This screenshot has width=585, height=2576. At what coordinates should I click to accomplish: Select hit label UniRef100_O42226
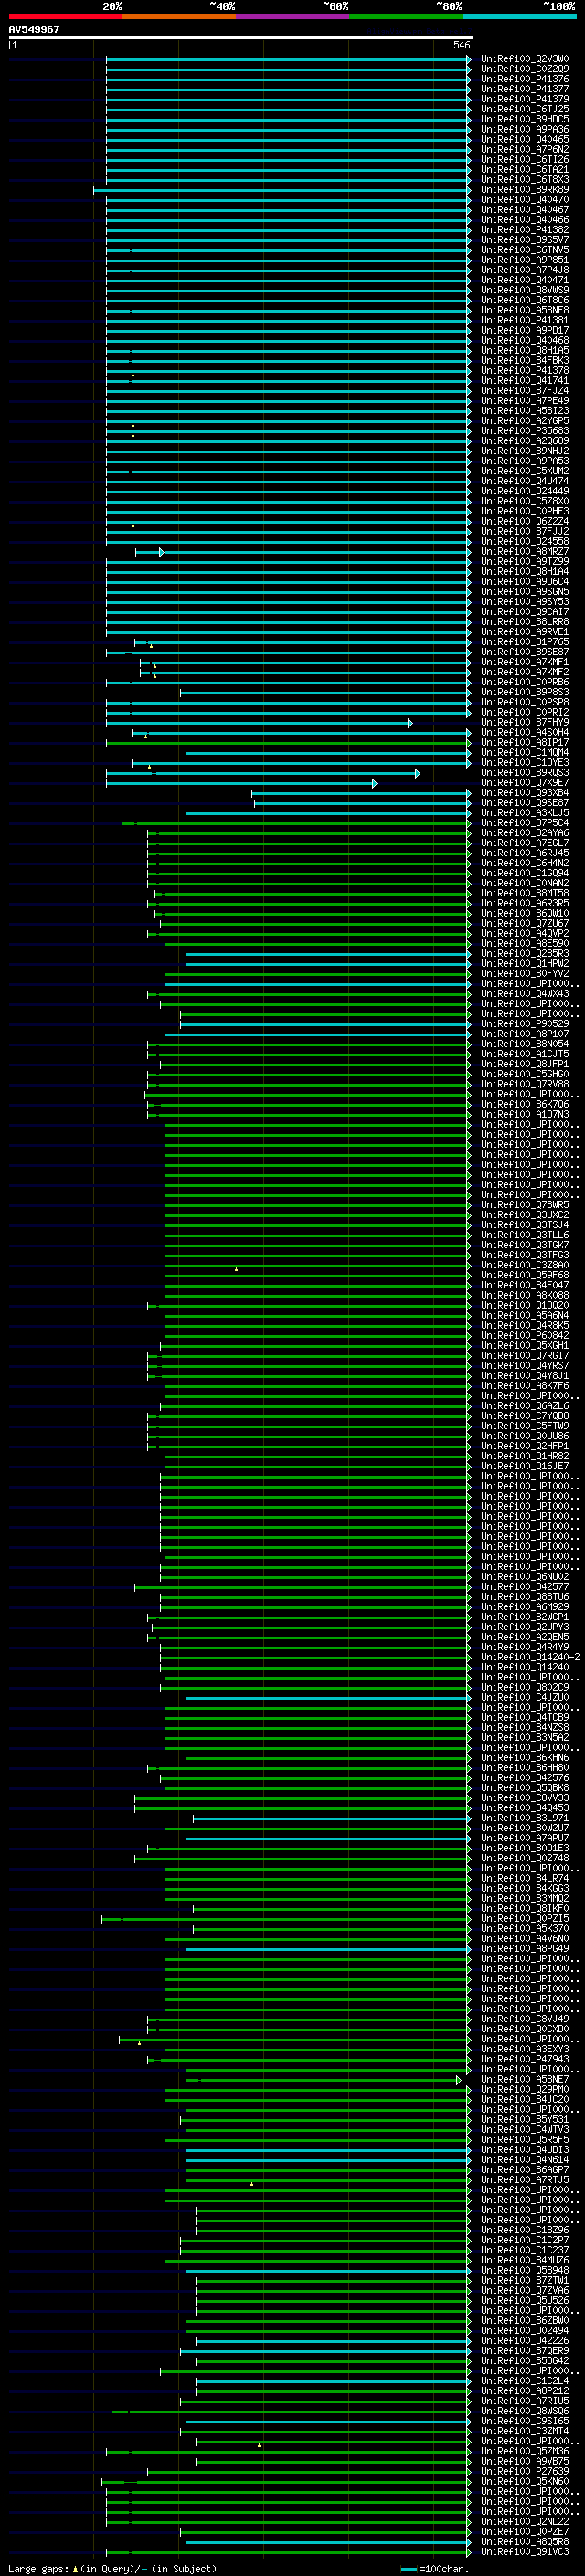[525, 2340]
